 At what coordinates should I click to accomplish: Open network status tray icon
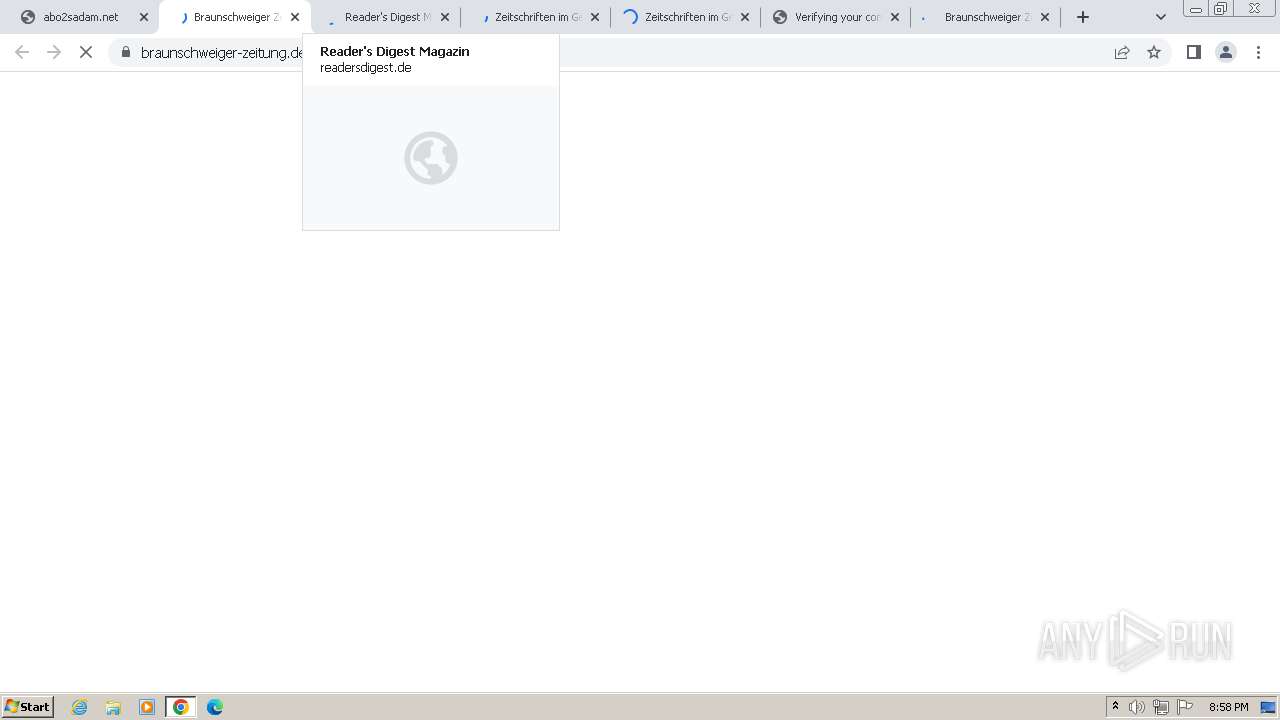click(1161, 707)
